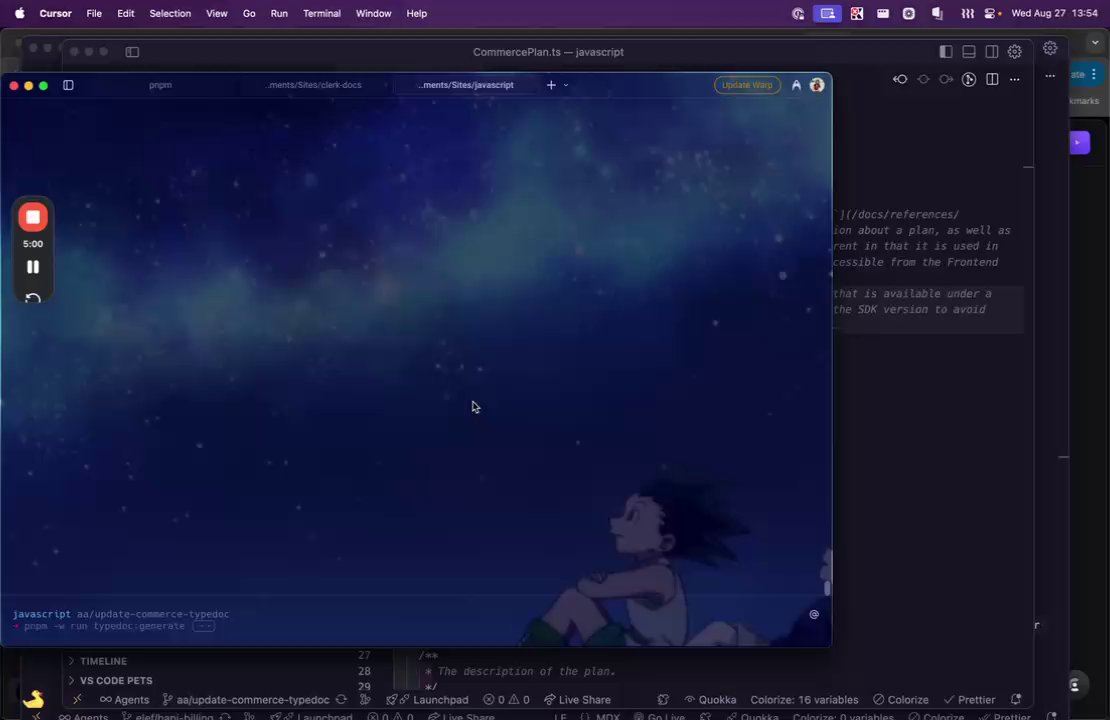Click the purple play button at right edge
1110x720 pixels.
pos(1079,142)
